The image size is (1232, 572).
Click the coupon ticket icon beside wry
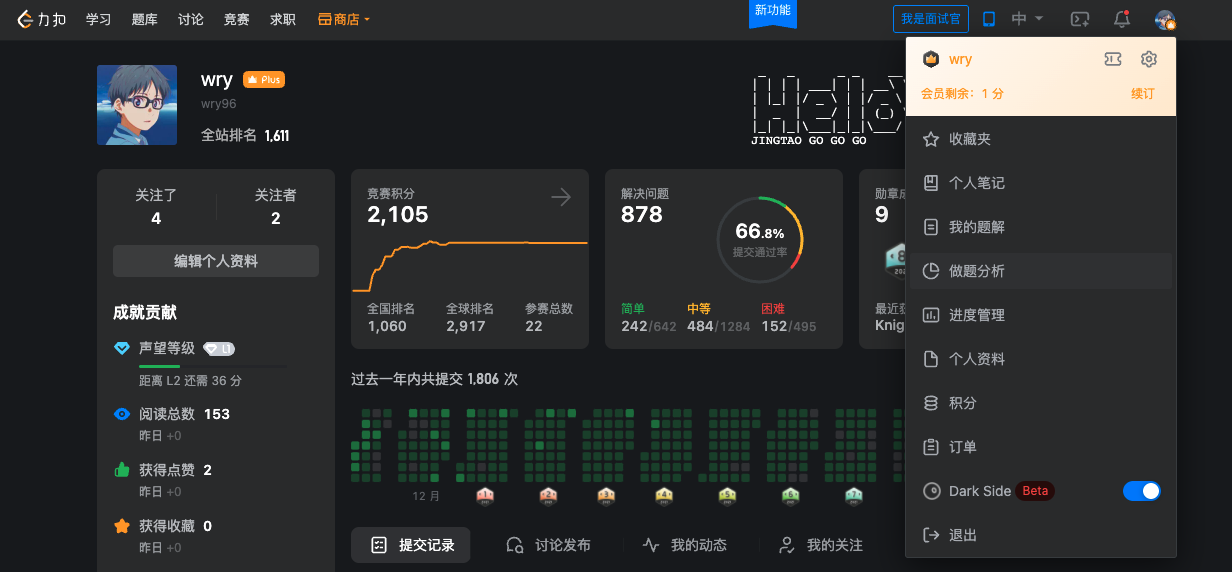coord(1112,59)
